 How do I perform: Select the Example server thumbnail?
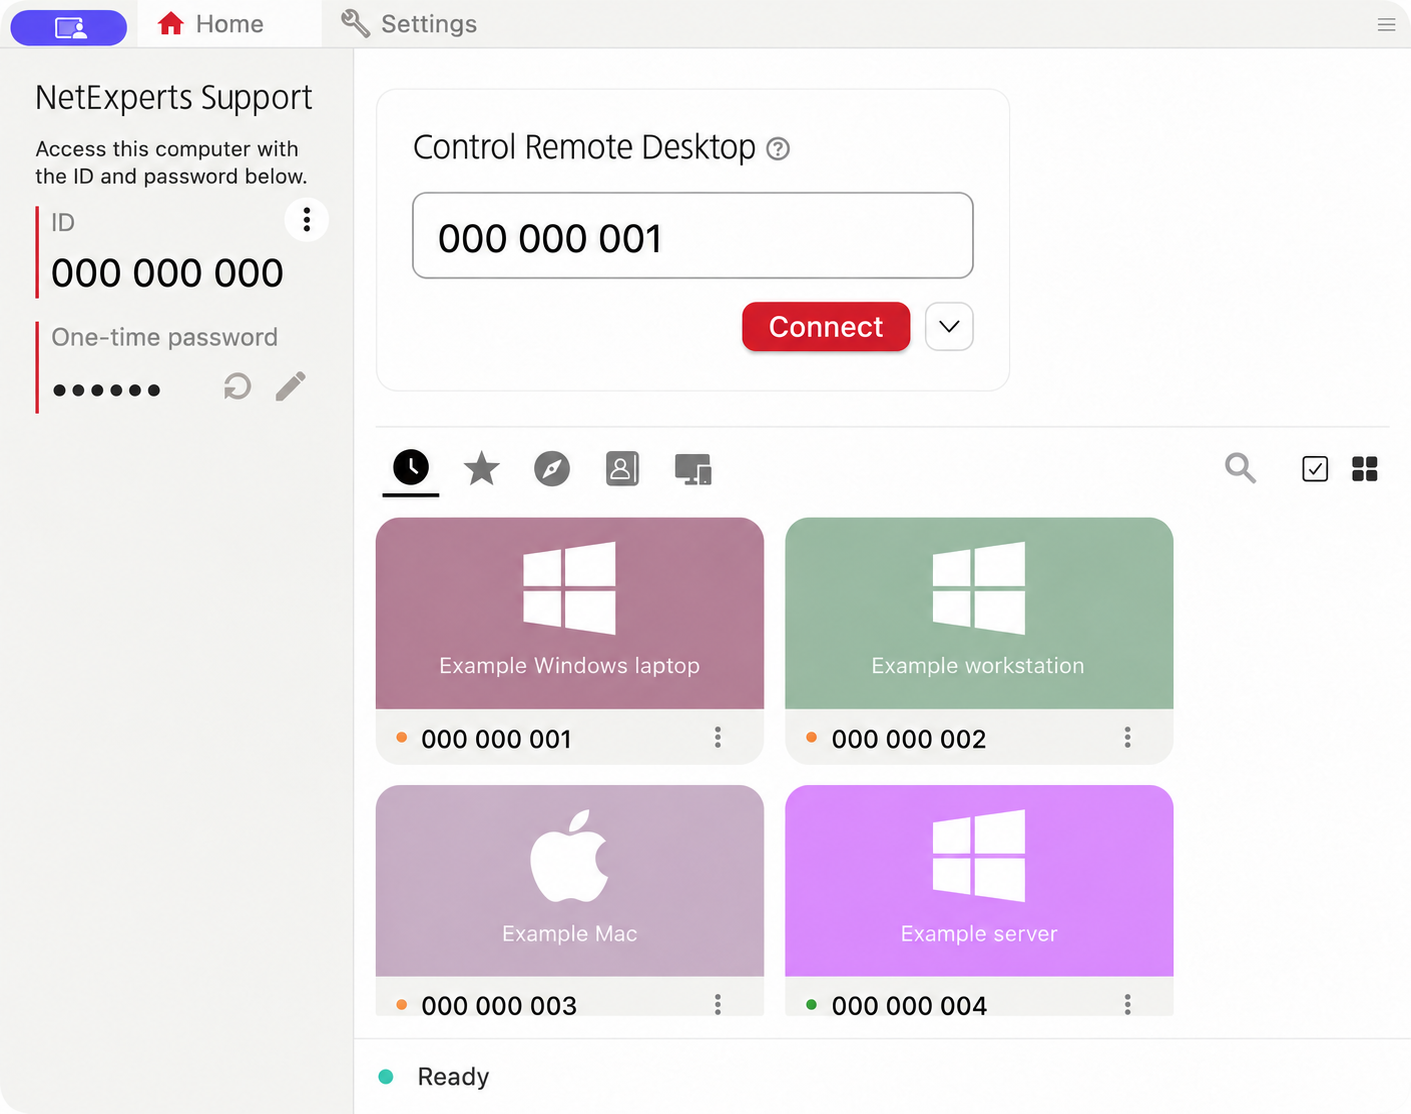point(979,880)
